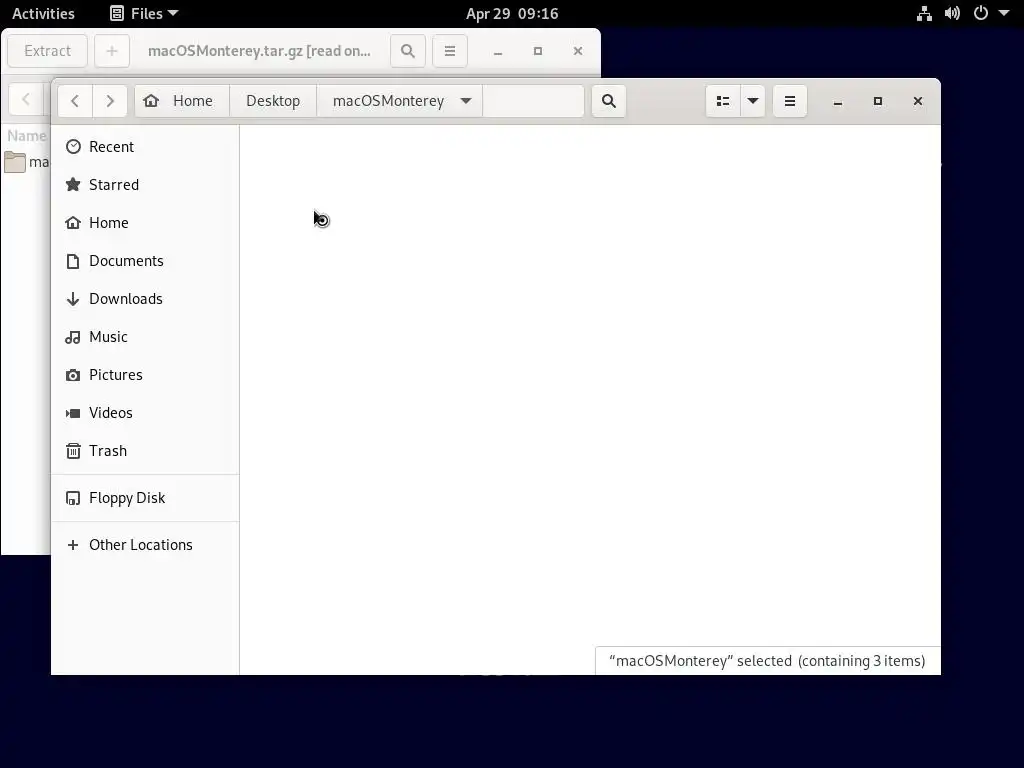Click the archive manager title macOSMonterey.tar.gz
This screenshot has height=768, width=1024.
259,51
